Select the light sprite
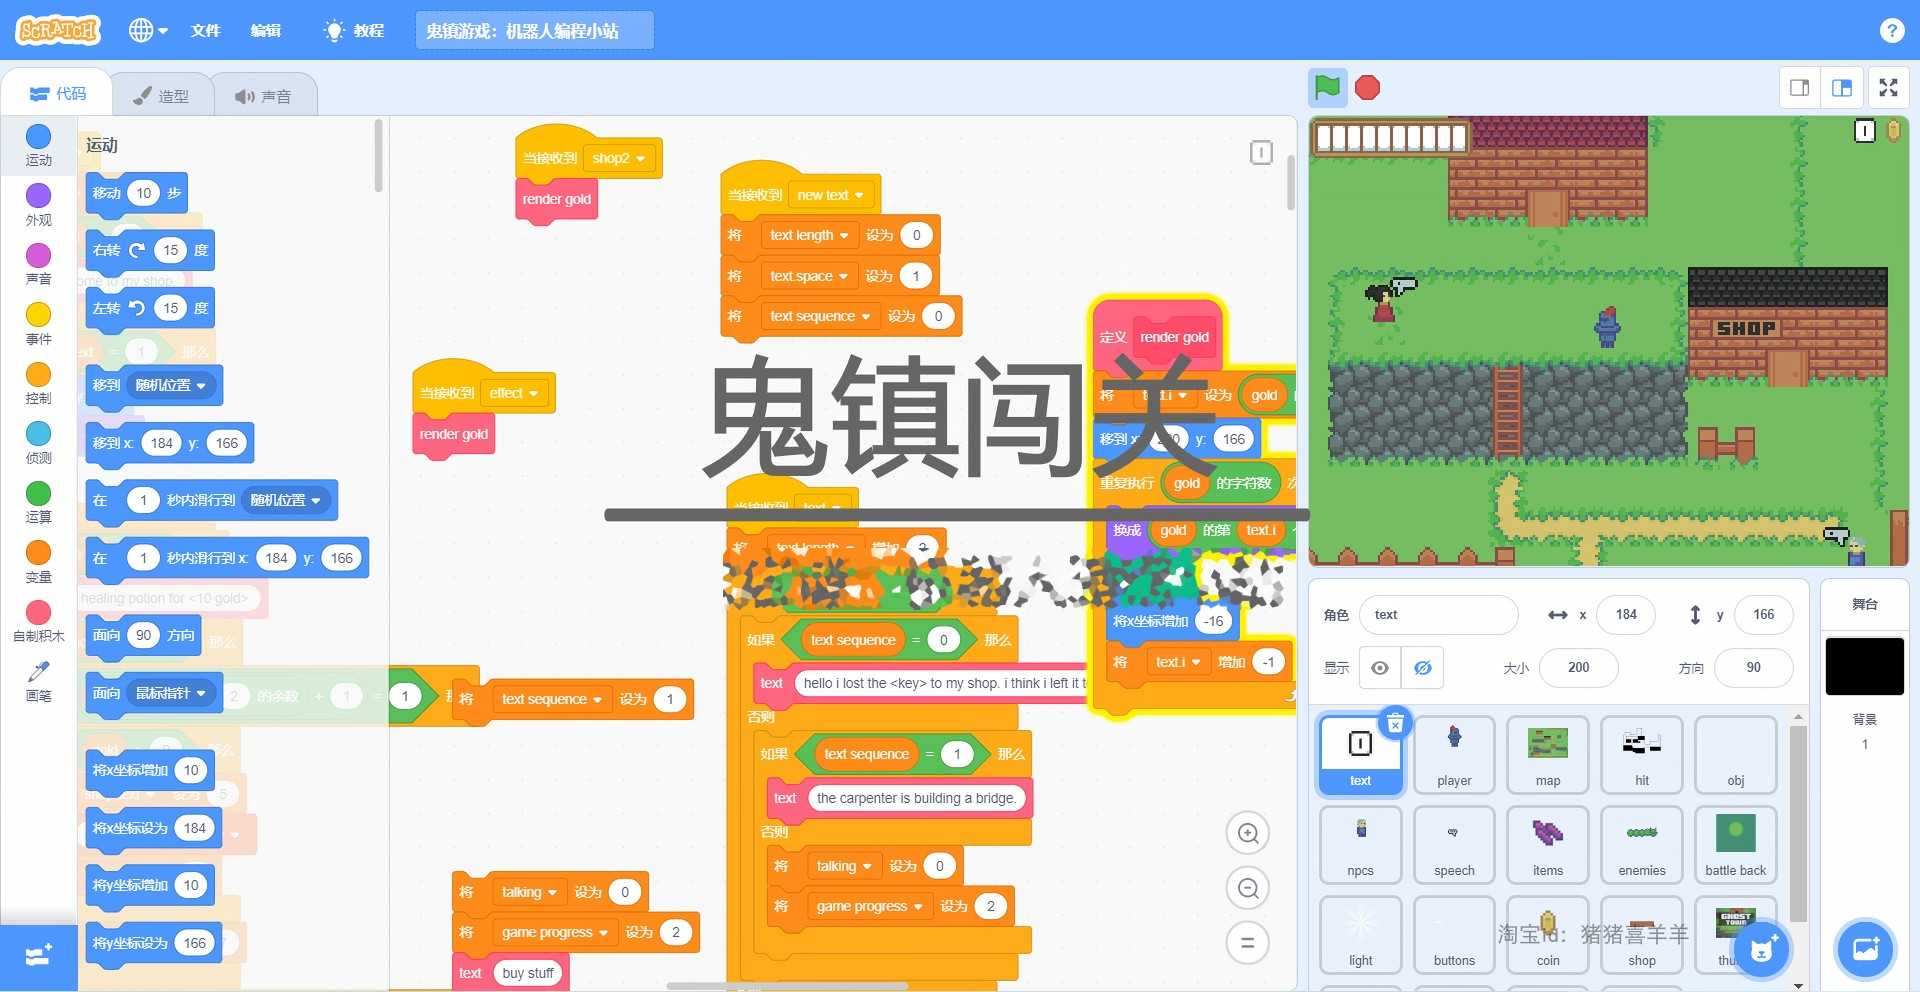The image size is (1920, 992). pos(1360,935)
